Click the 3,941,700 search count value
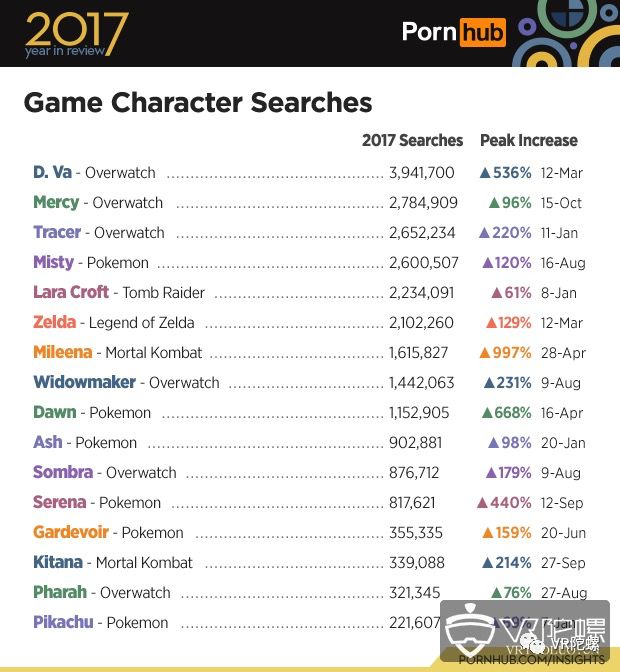This screenshot has width=620, height=672. pos(421,173)
